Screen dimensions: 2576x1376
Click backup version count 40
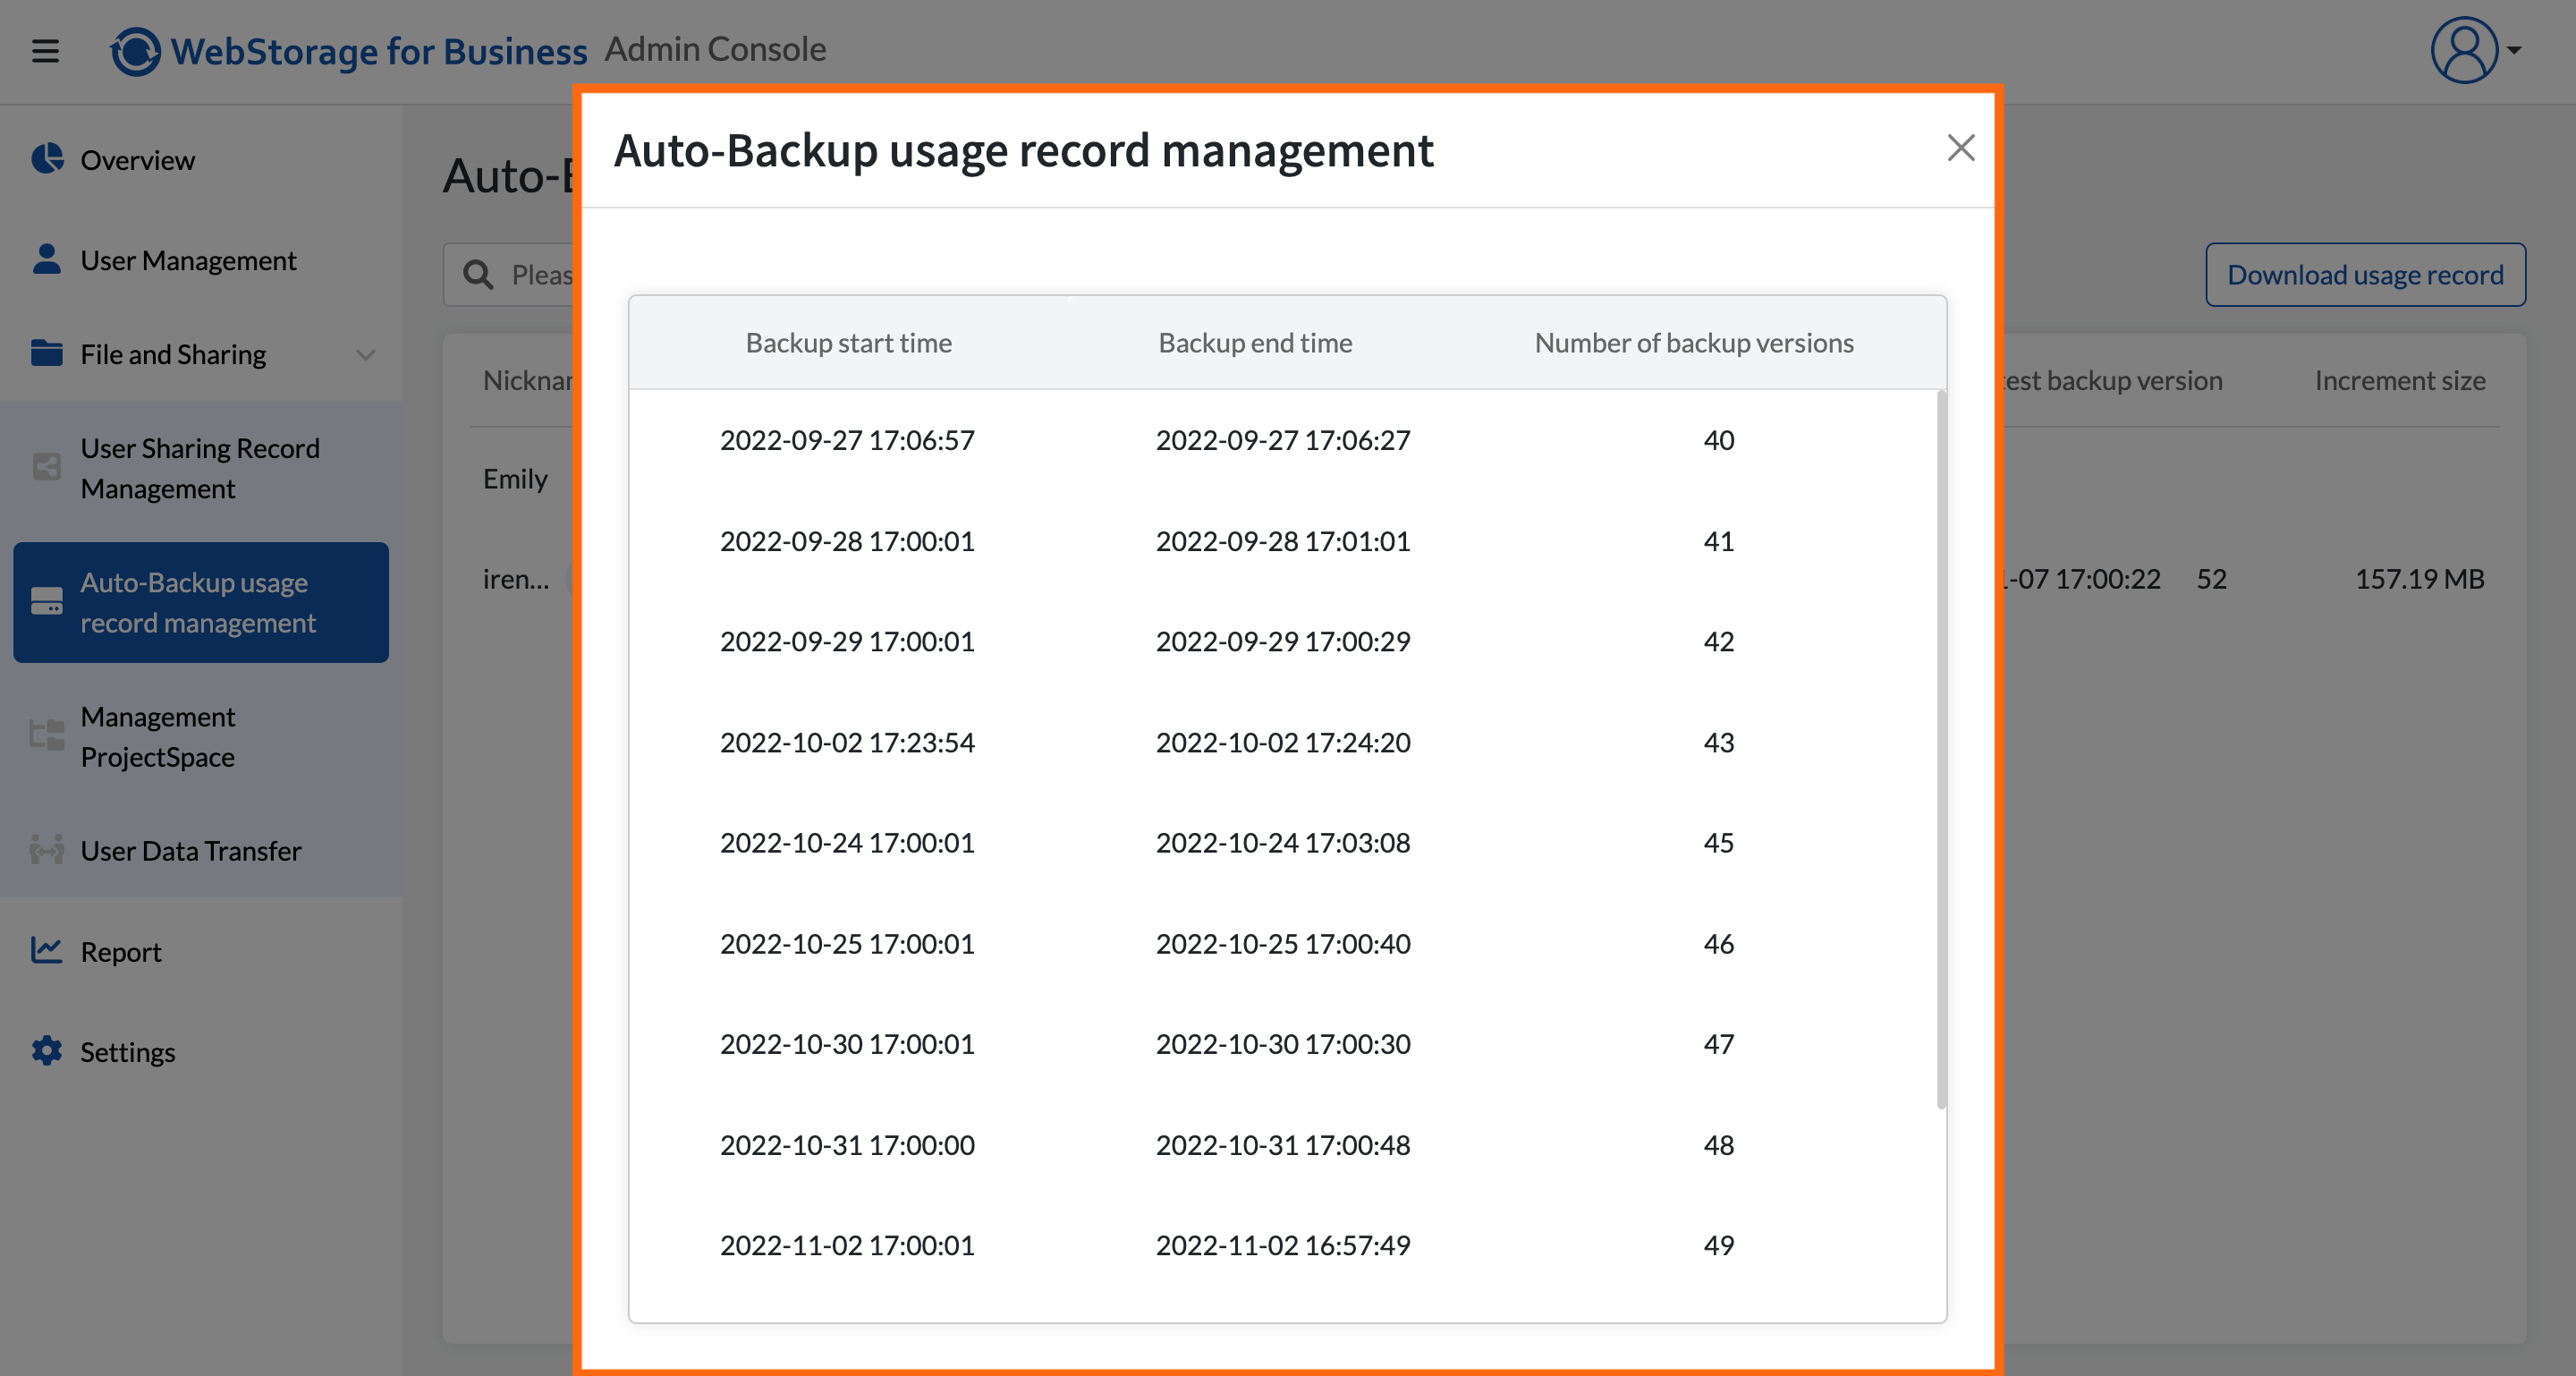click(1719, 439)
